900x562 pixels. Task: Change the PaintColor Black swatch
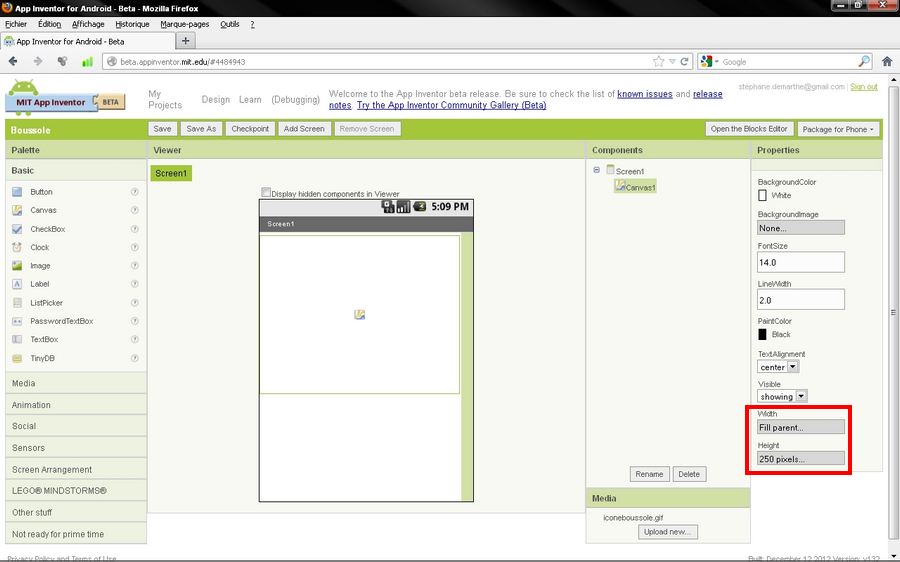[762, 334]
